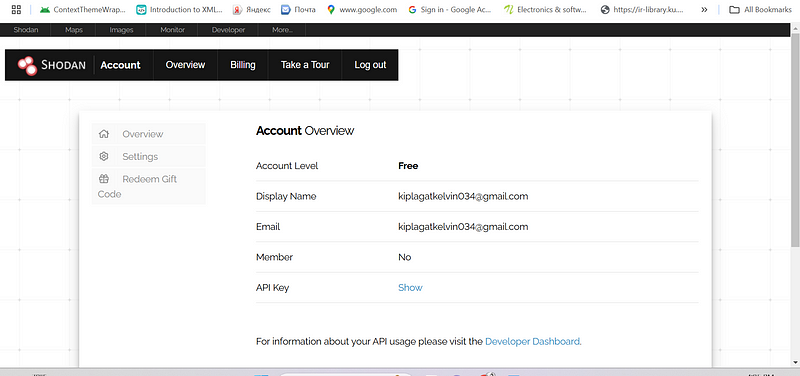Show the API Key

tap(410, 288)
